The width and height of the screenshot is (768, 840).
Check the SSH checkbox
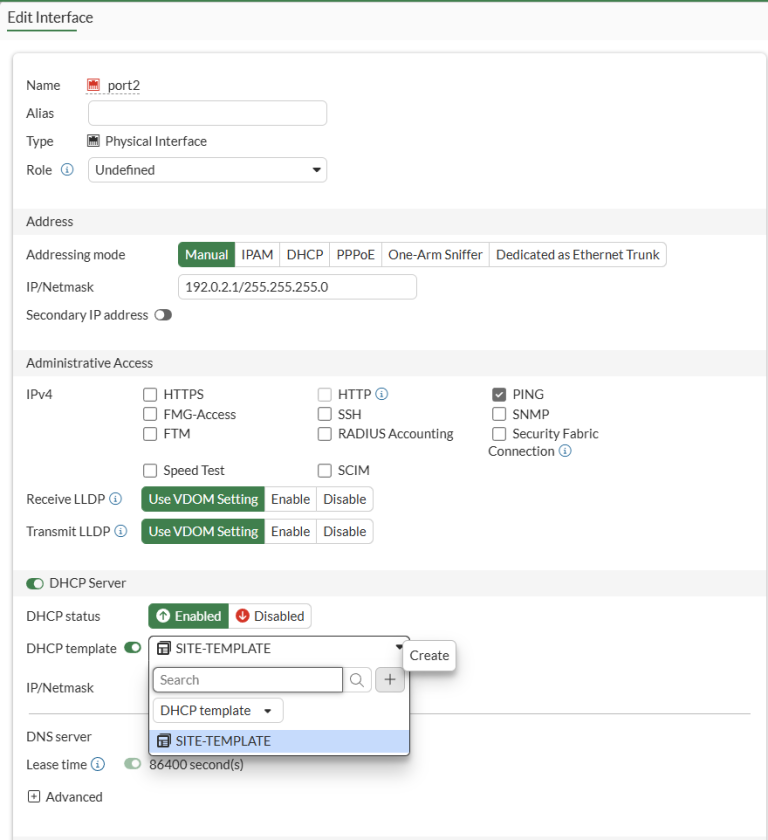tap(325, 414)
